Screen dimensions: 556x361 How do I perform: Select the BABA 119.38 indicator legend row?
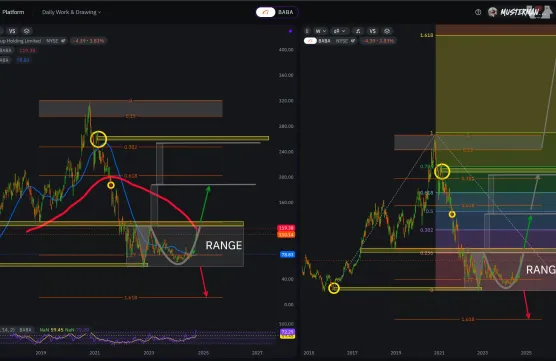[18, 50]
